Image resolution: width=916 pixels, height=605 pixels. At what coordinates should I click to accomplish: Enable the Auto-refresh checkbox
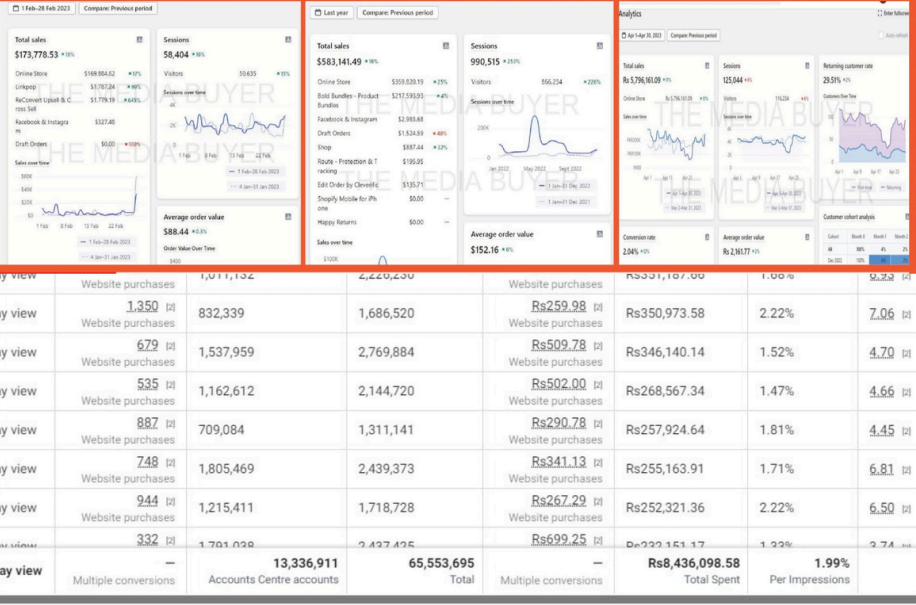(880, 35)
